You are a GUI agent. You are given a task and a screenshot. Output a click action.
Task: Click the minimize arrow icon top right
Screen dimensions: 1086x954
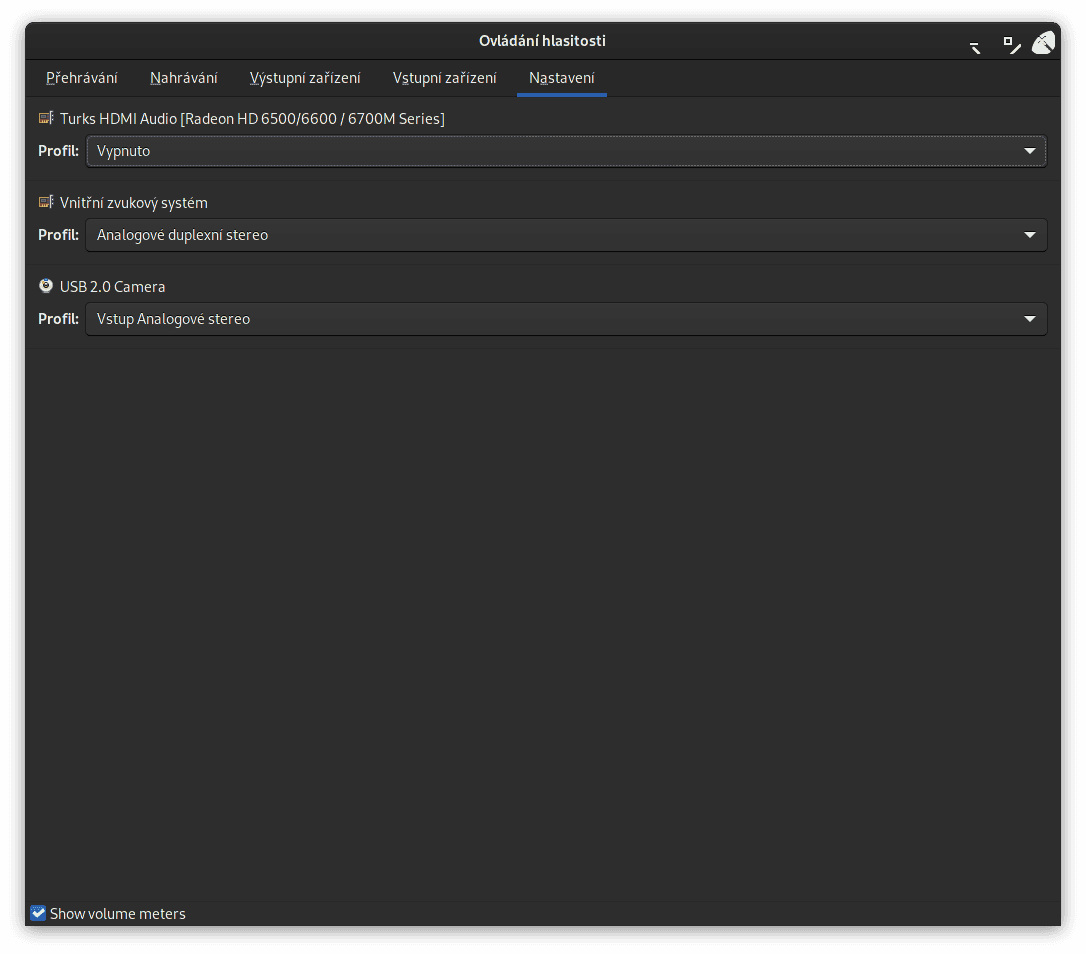[x=974, y=46]
